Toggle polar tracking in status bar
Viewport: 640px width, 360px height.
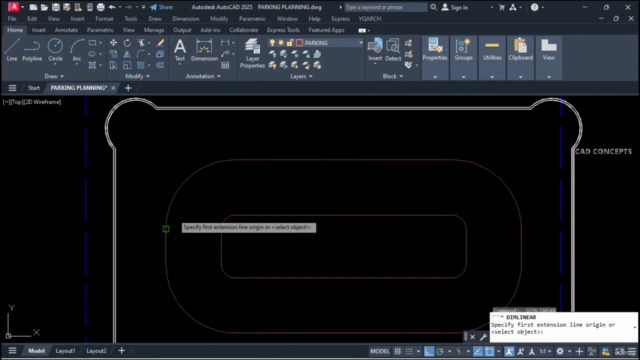tap(440, 351)
